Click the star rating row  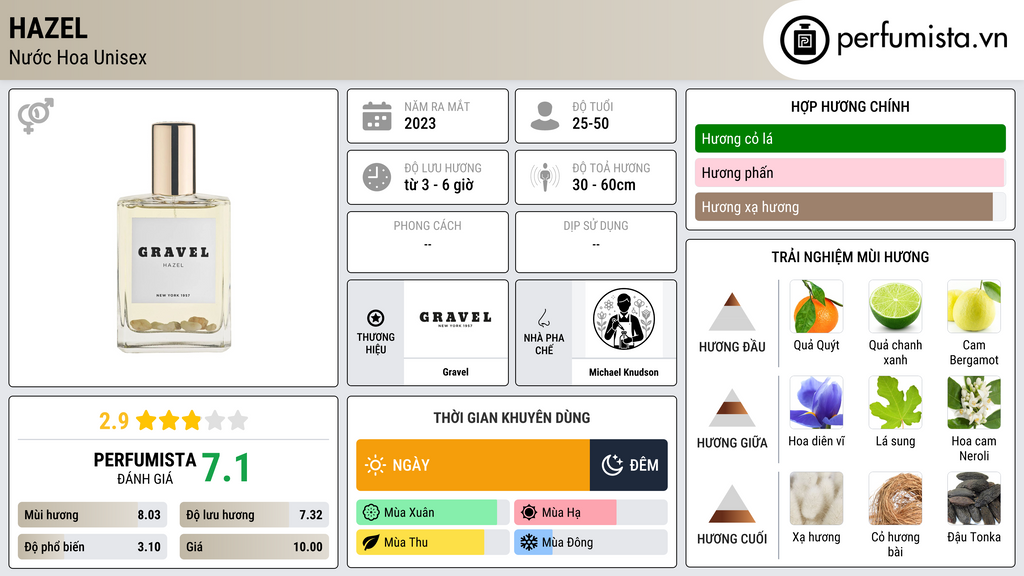[x=192, y=421]
